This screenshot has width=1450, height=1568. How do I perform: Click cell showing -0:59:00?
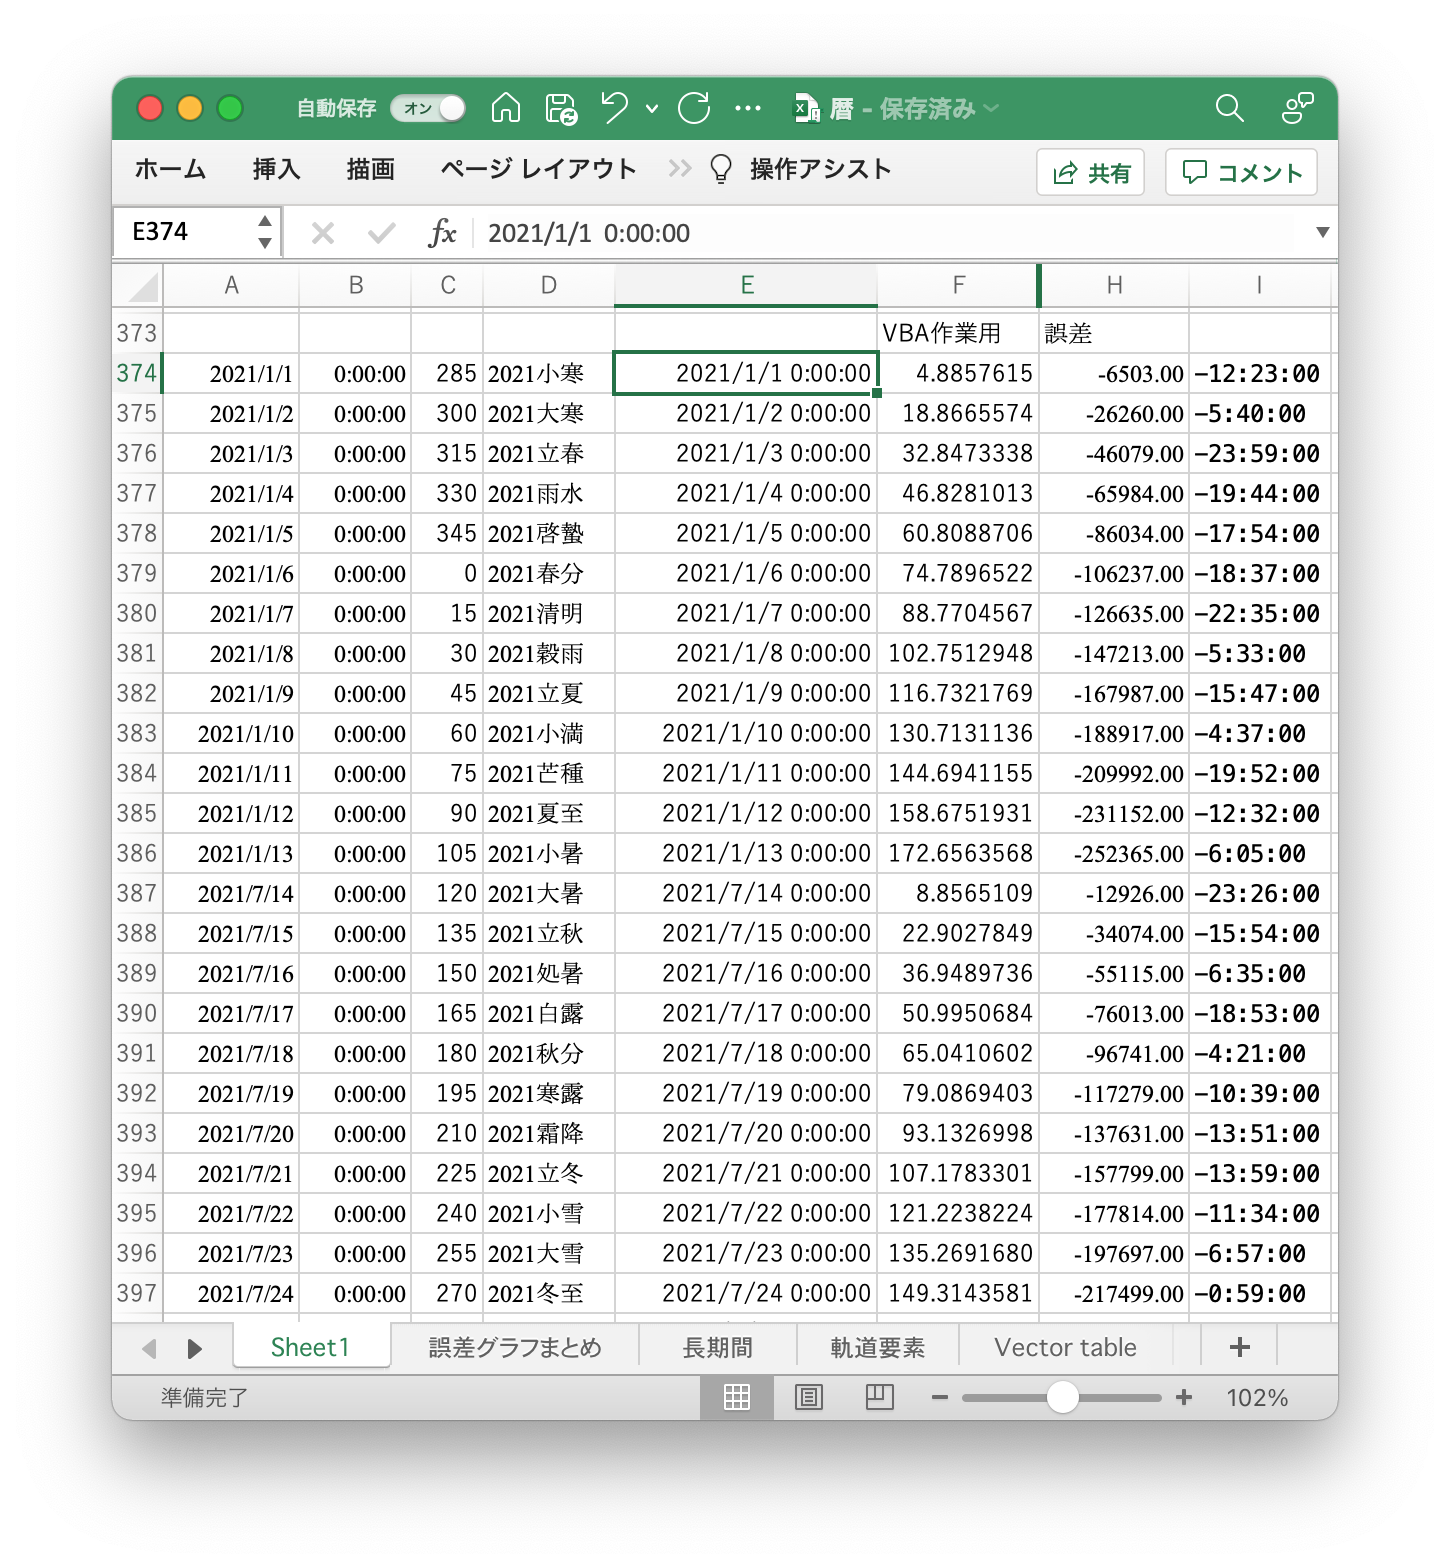click(1260, 1293)
